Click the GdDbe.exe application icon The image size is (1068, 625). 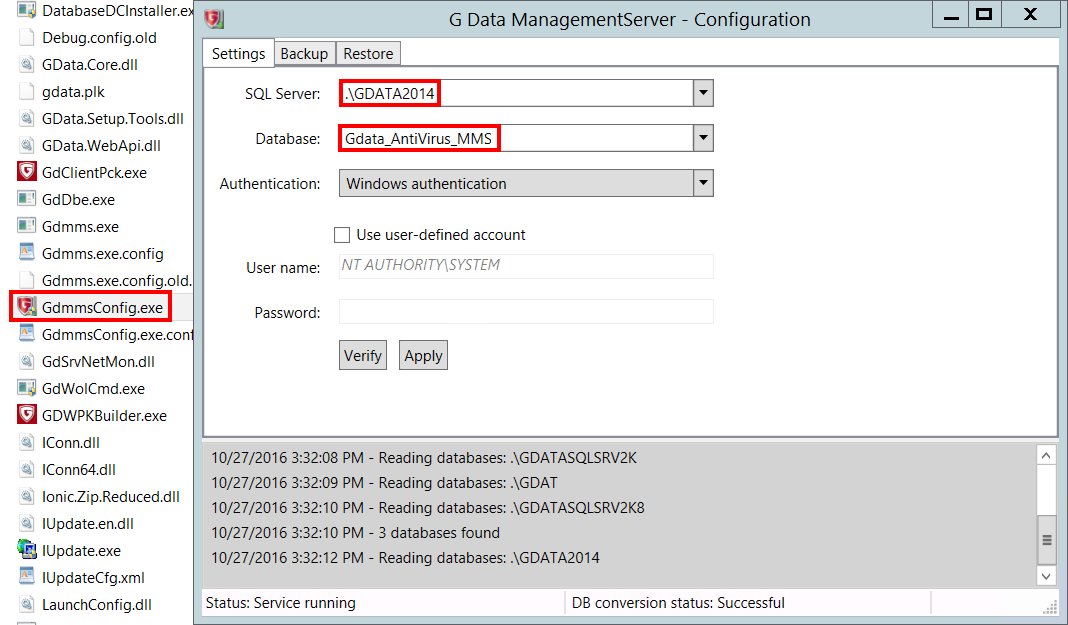tap(27, 199)
